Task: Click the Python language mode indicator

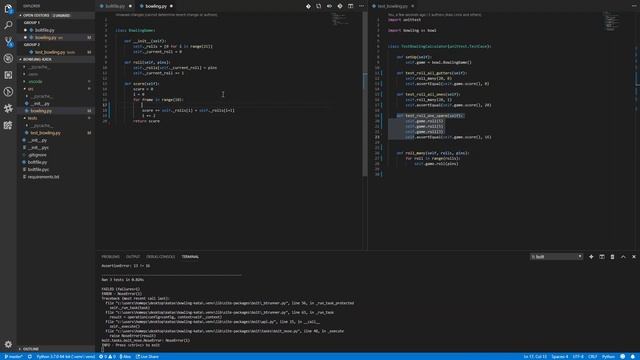Action: point(608,357)
